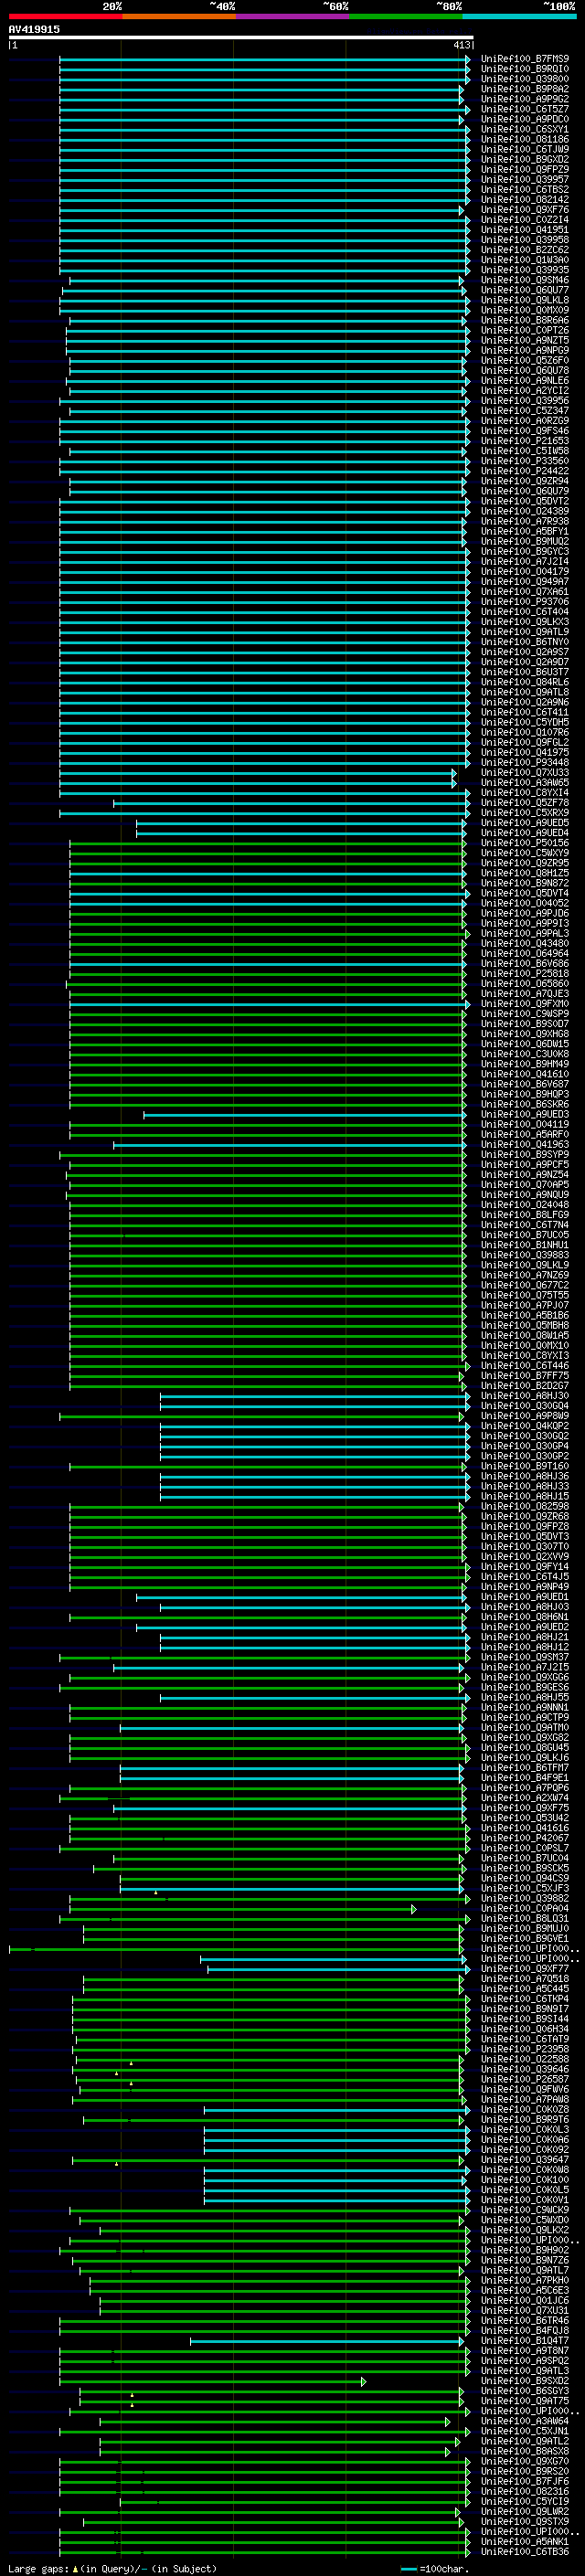
Task: Click UniRef100_B8R6A6 subject name
Action: [525, 320]
